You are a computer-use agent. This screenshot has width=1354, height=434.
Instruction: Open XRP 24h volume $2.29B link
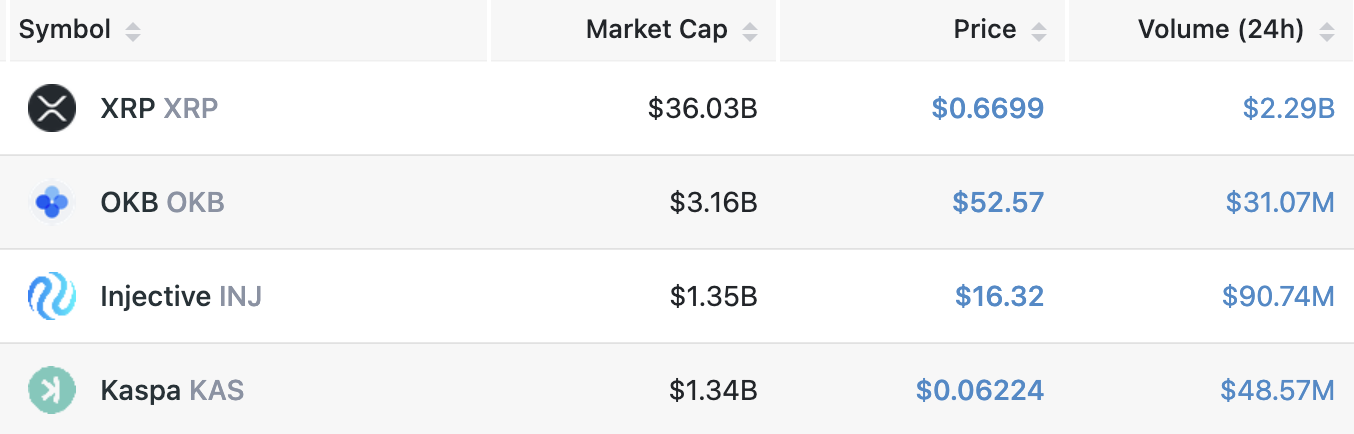coord(1288,108)
